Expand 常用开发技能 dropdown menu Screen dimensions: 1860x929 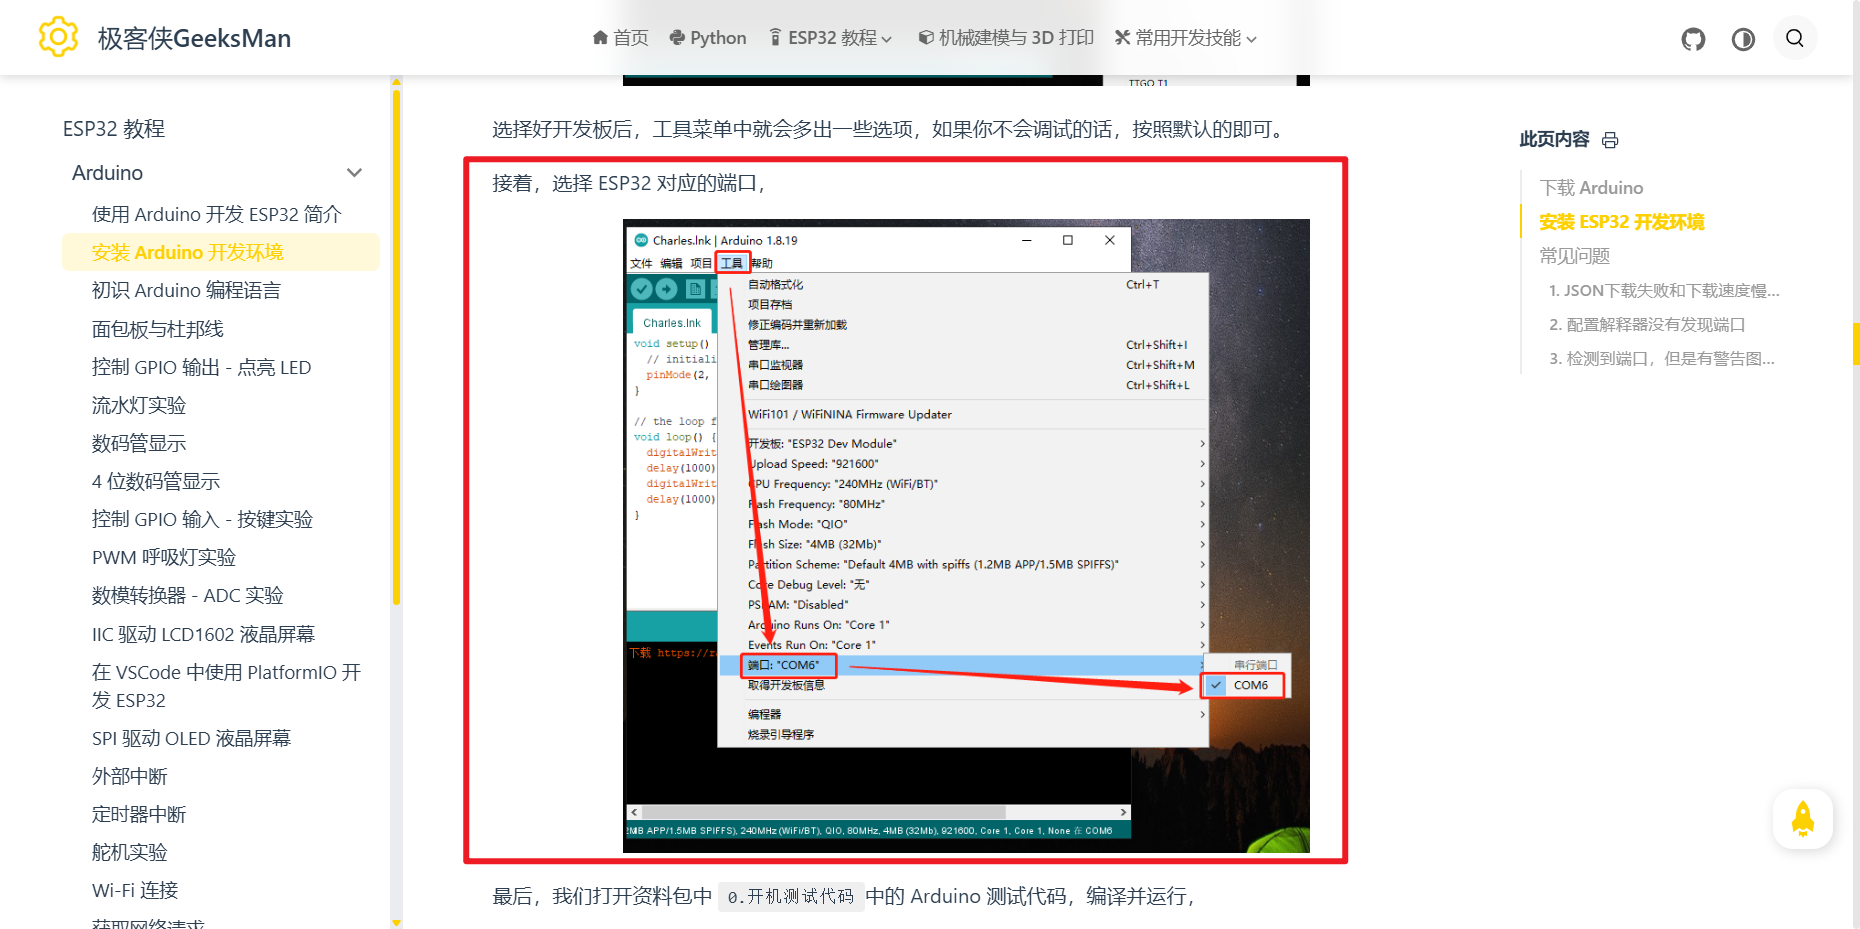pos(1186,38)
